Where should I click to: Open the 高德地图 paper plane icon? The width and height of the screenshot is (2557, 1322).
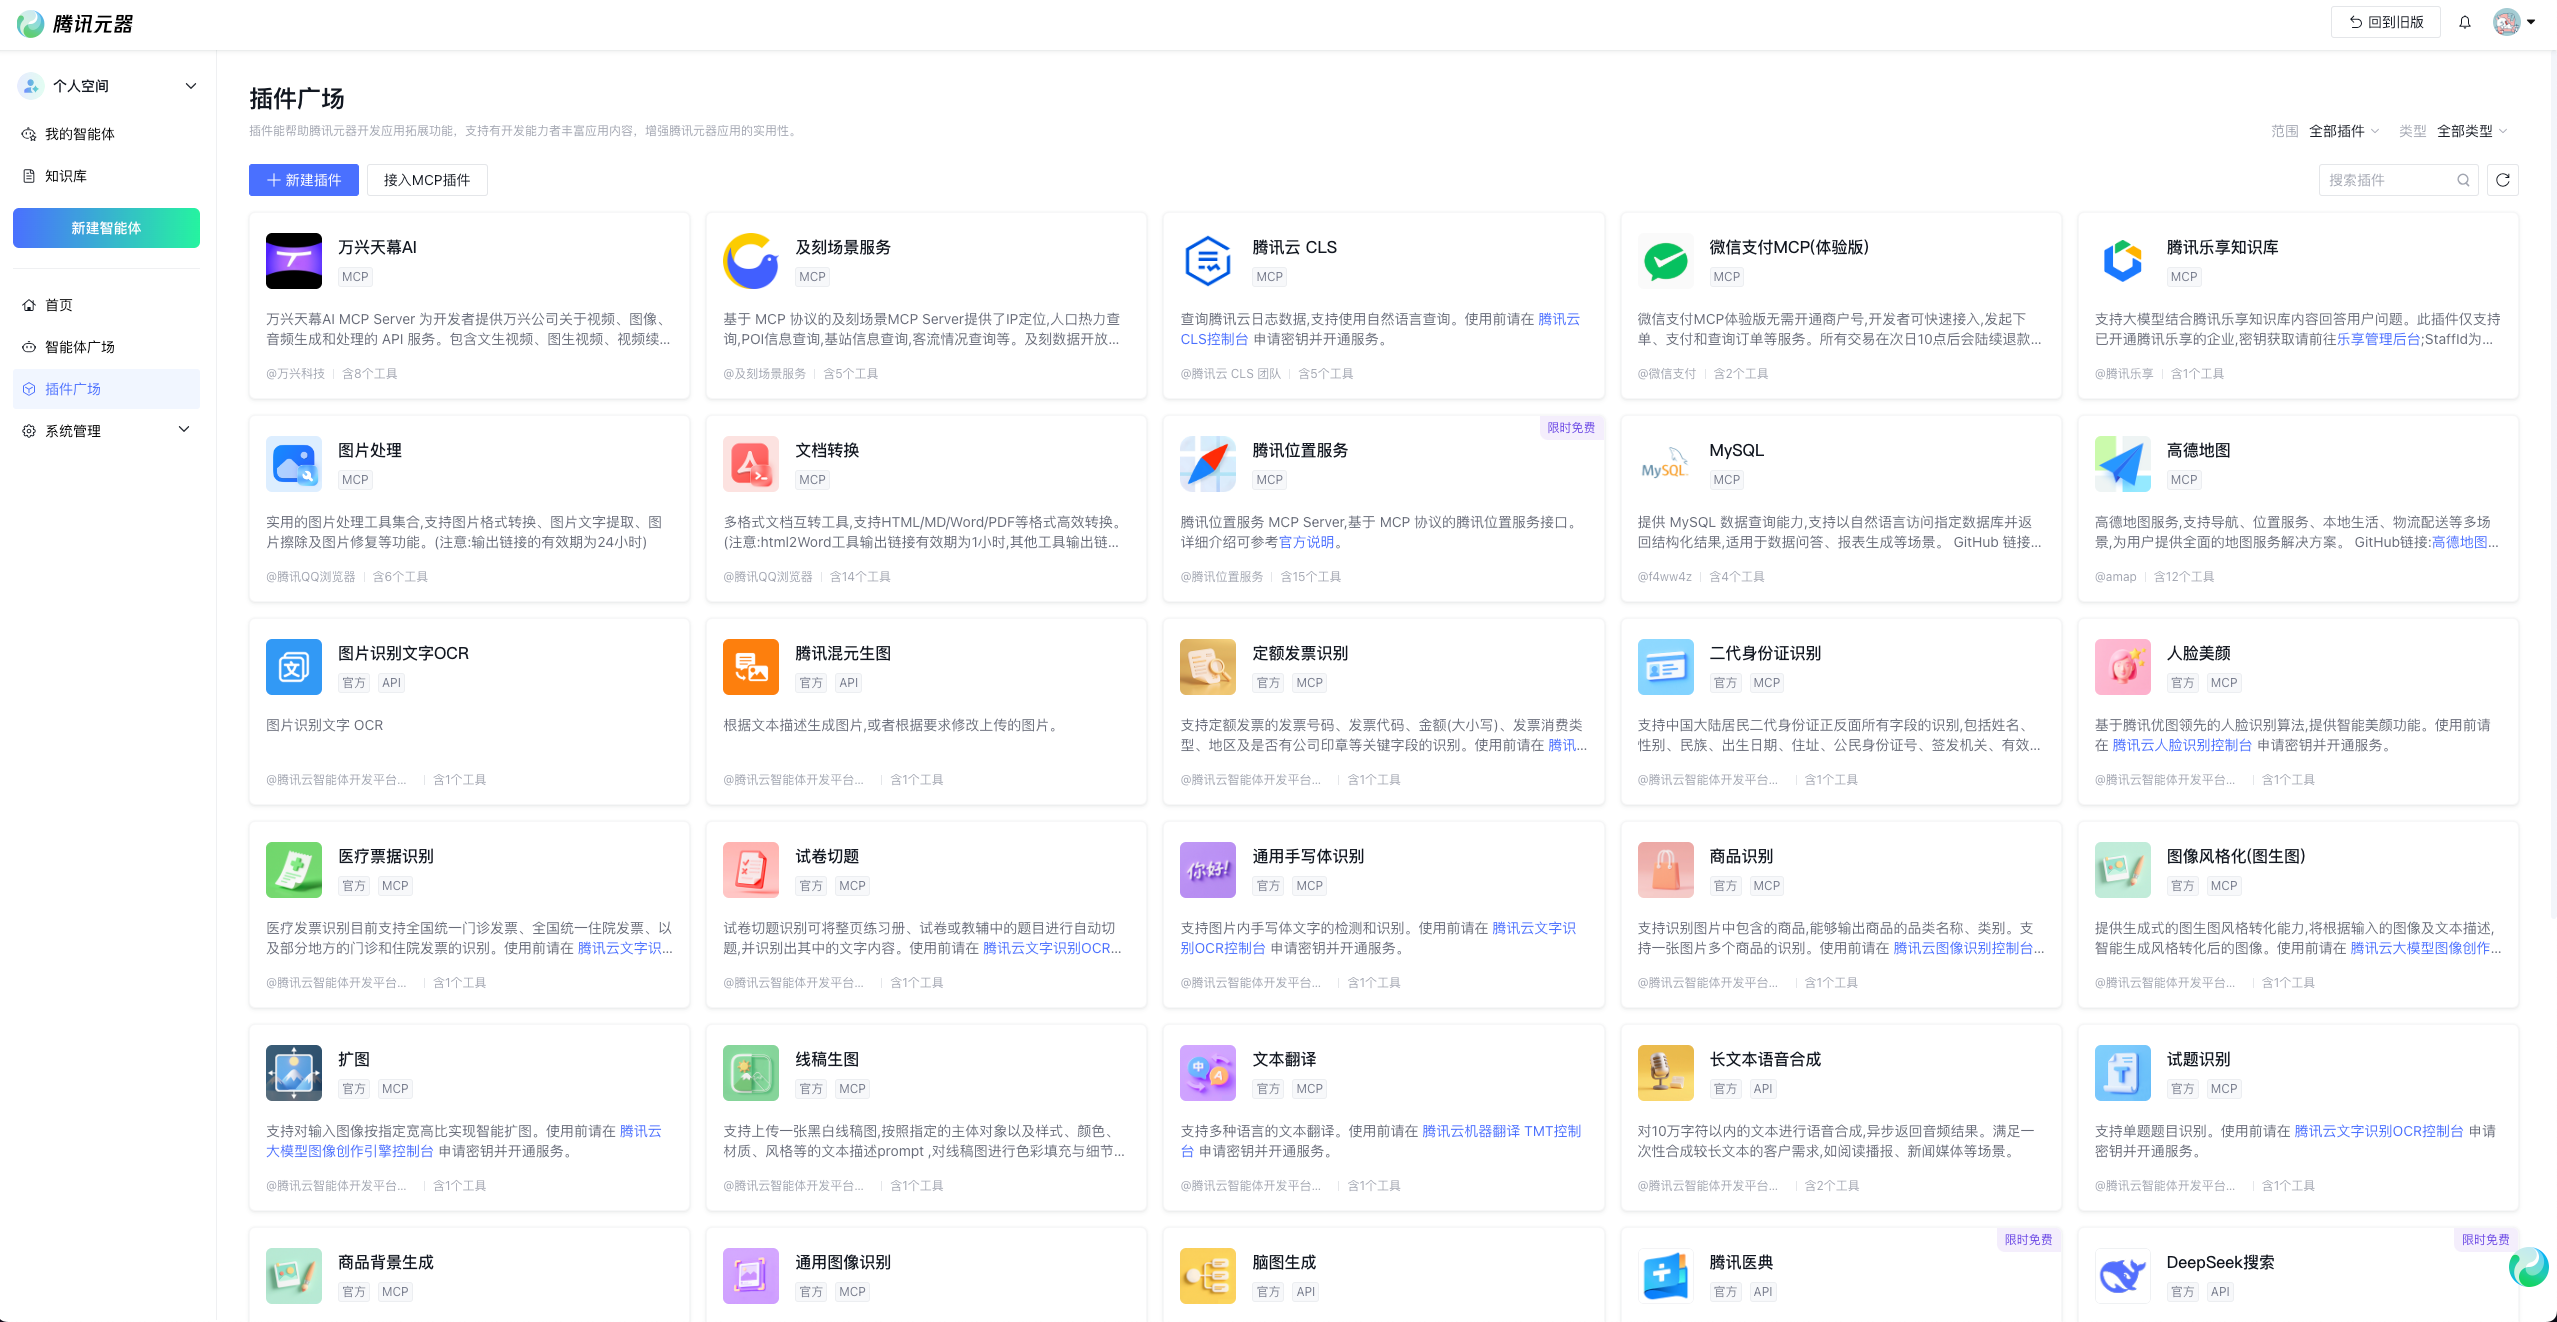[2122, 464]
